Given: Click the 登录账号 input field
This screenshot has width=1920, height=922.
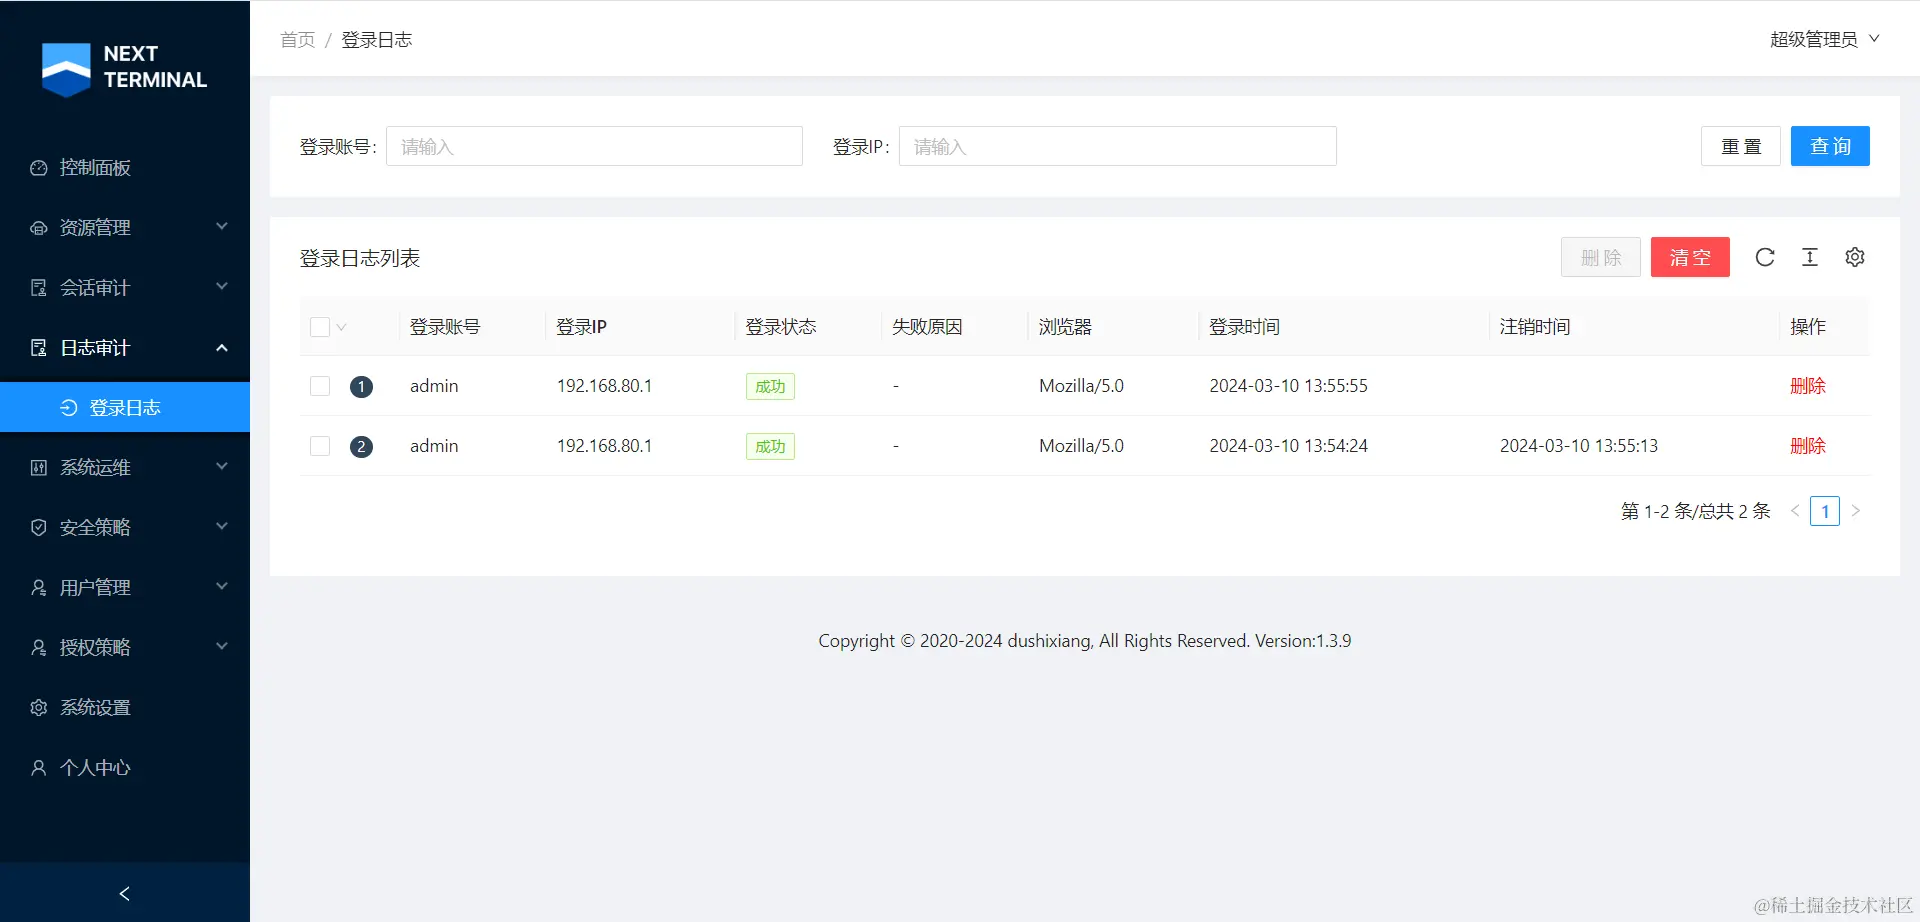Looking at the screenshot, I should pos(594,146).
